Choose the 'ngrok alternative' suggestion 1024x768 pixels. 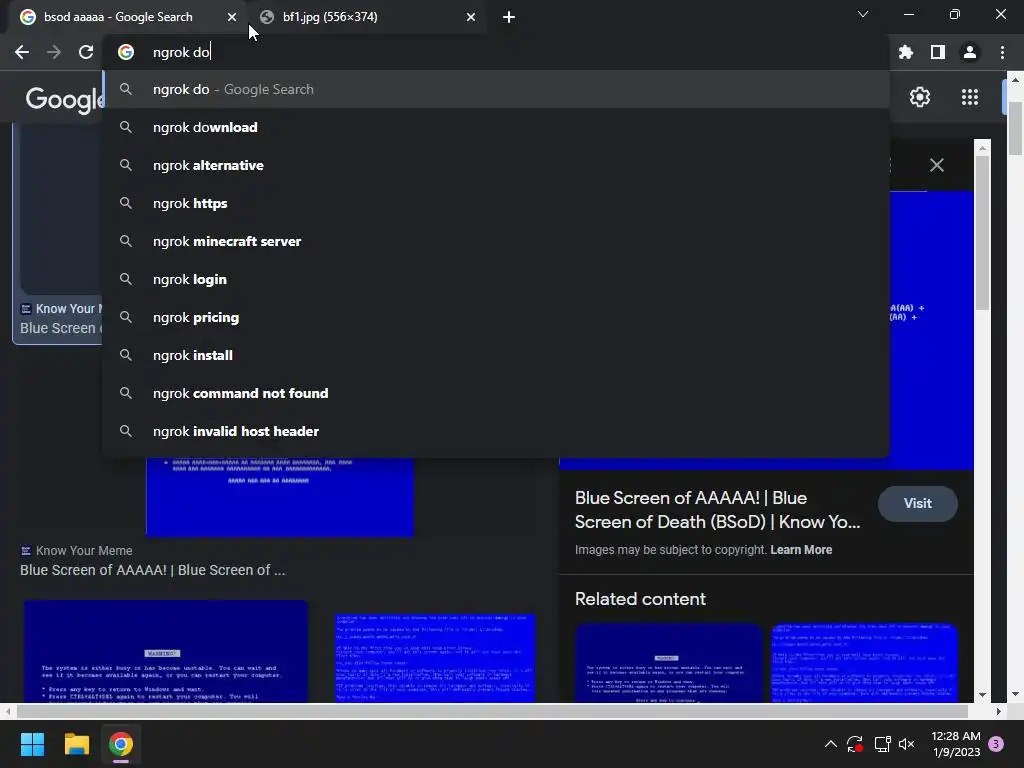496,165
